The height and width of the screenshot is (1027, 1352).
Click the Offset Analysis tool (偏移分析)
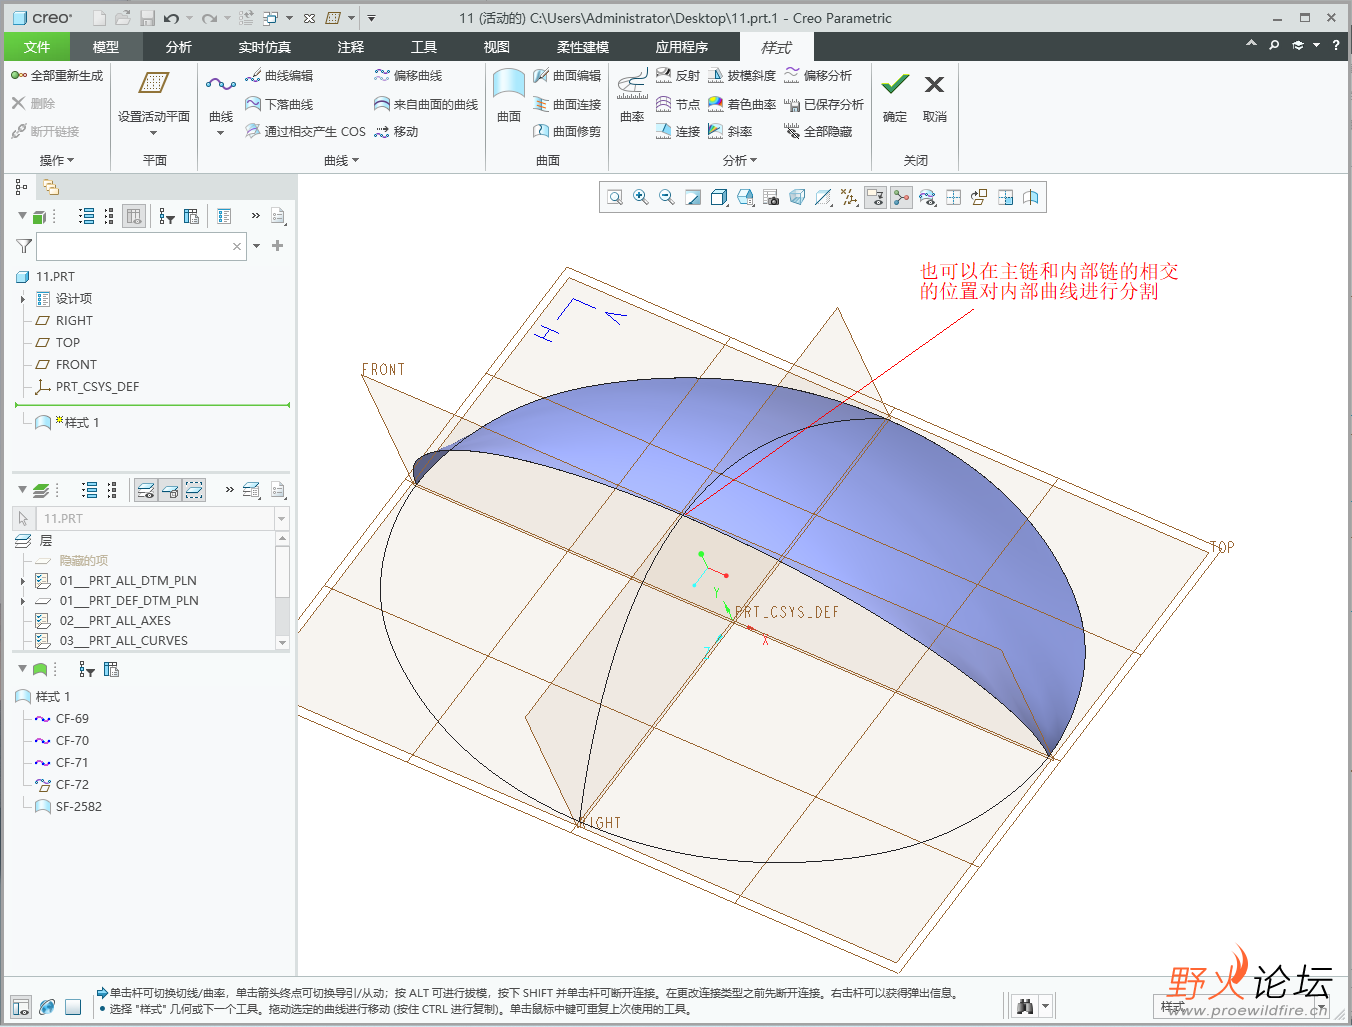click(x=818, y=76)
